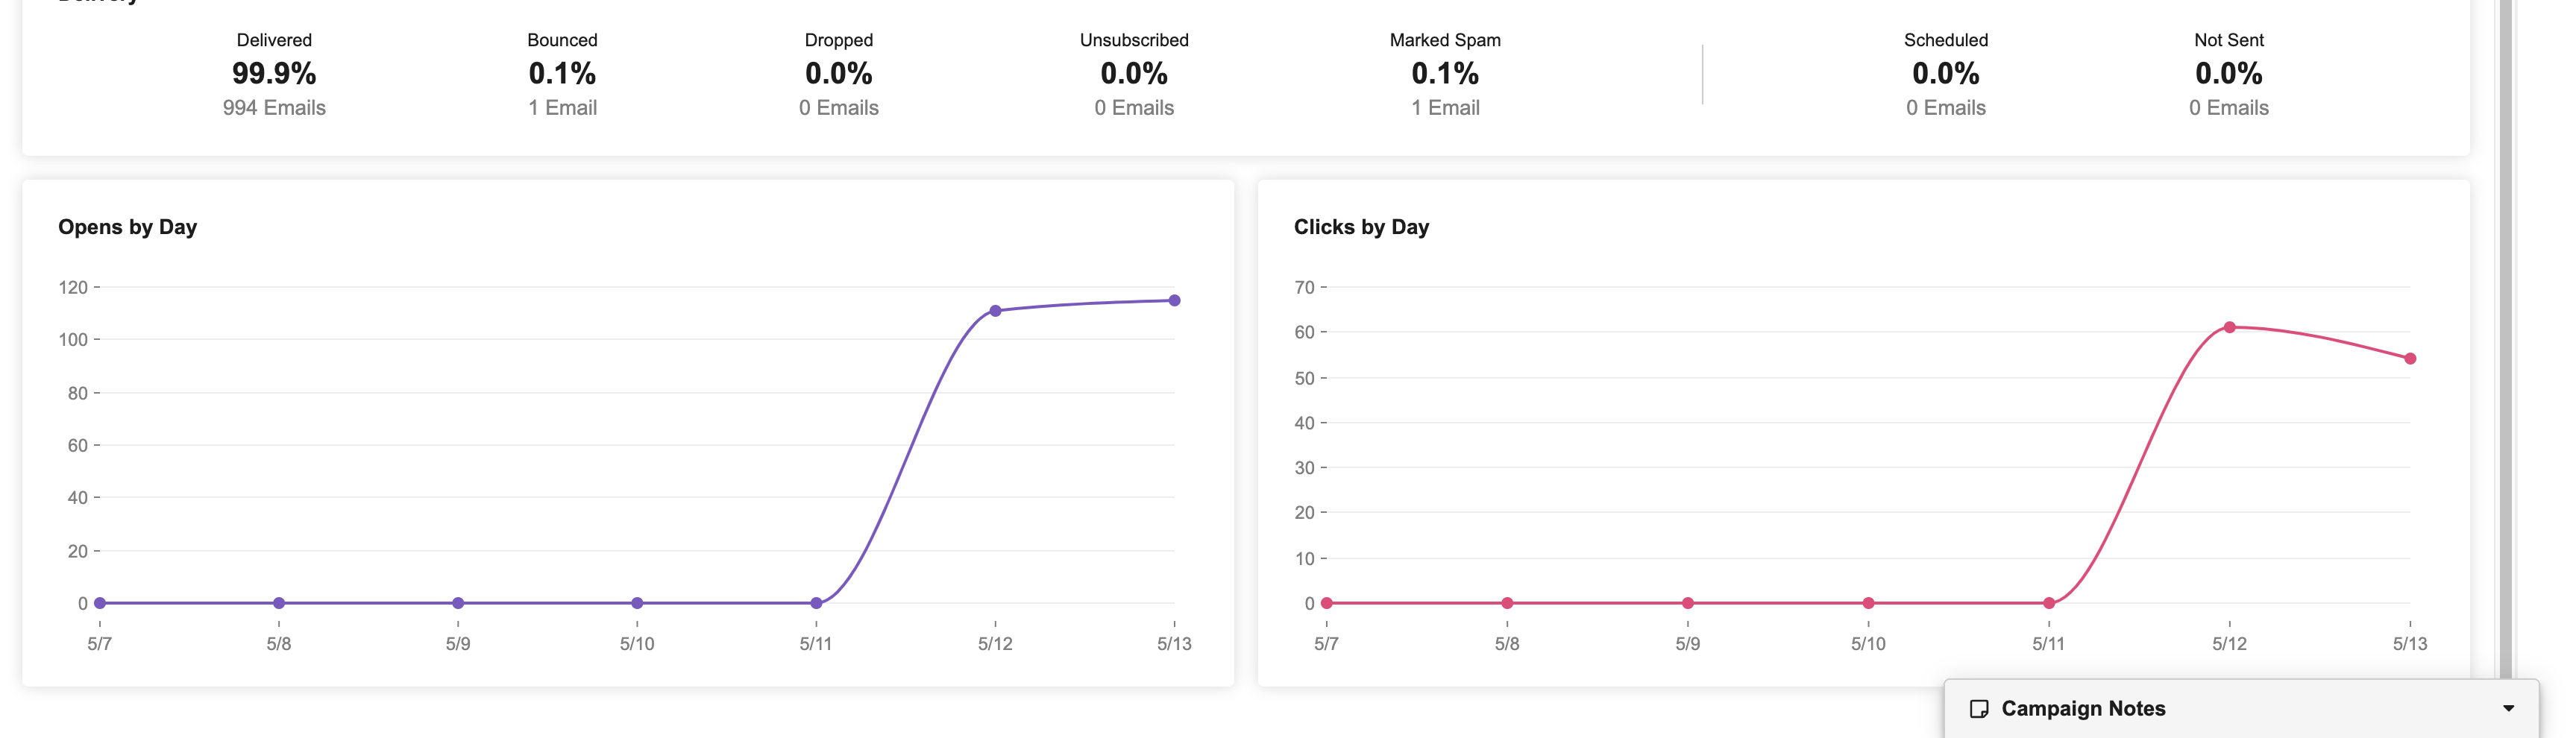Click the Not Sent 0.0% statistic
Screen dimensions: 2576x738
tap(2228, 73)
